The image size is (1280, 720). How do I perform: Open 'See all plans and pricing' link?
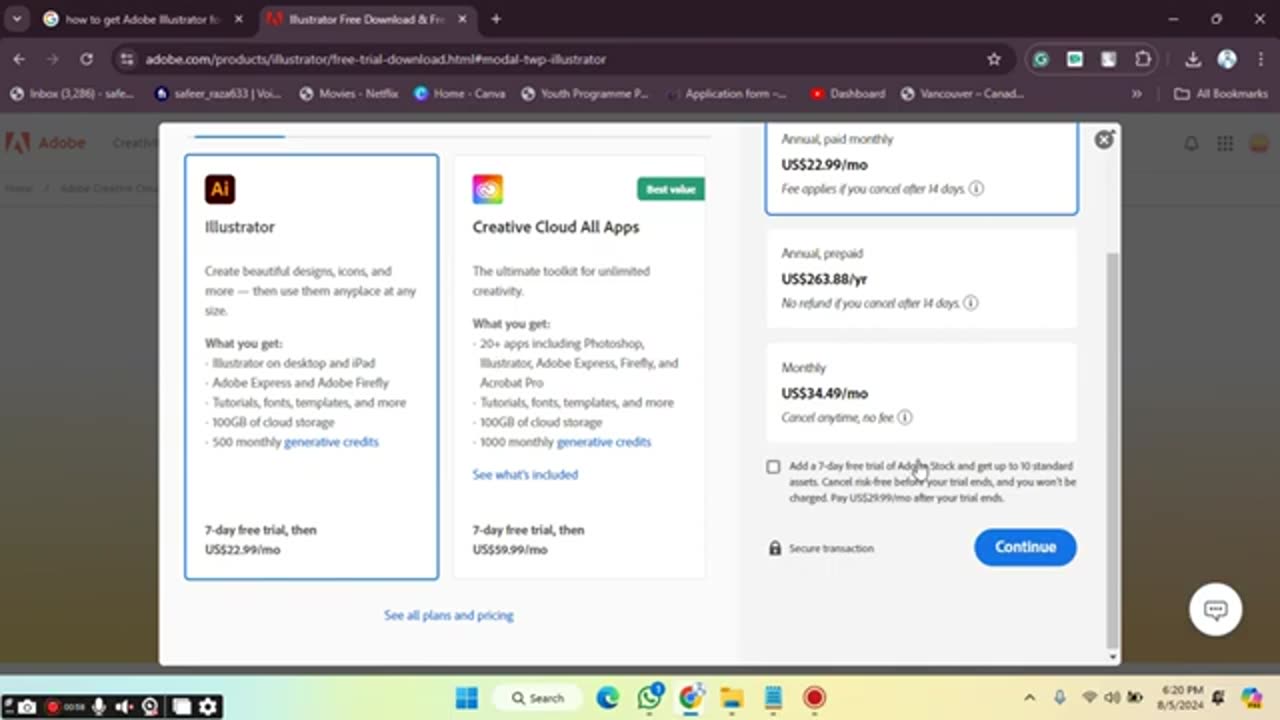(448, 615)
